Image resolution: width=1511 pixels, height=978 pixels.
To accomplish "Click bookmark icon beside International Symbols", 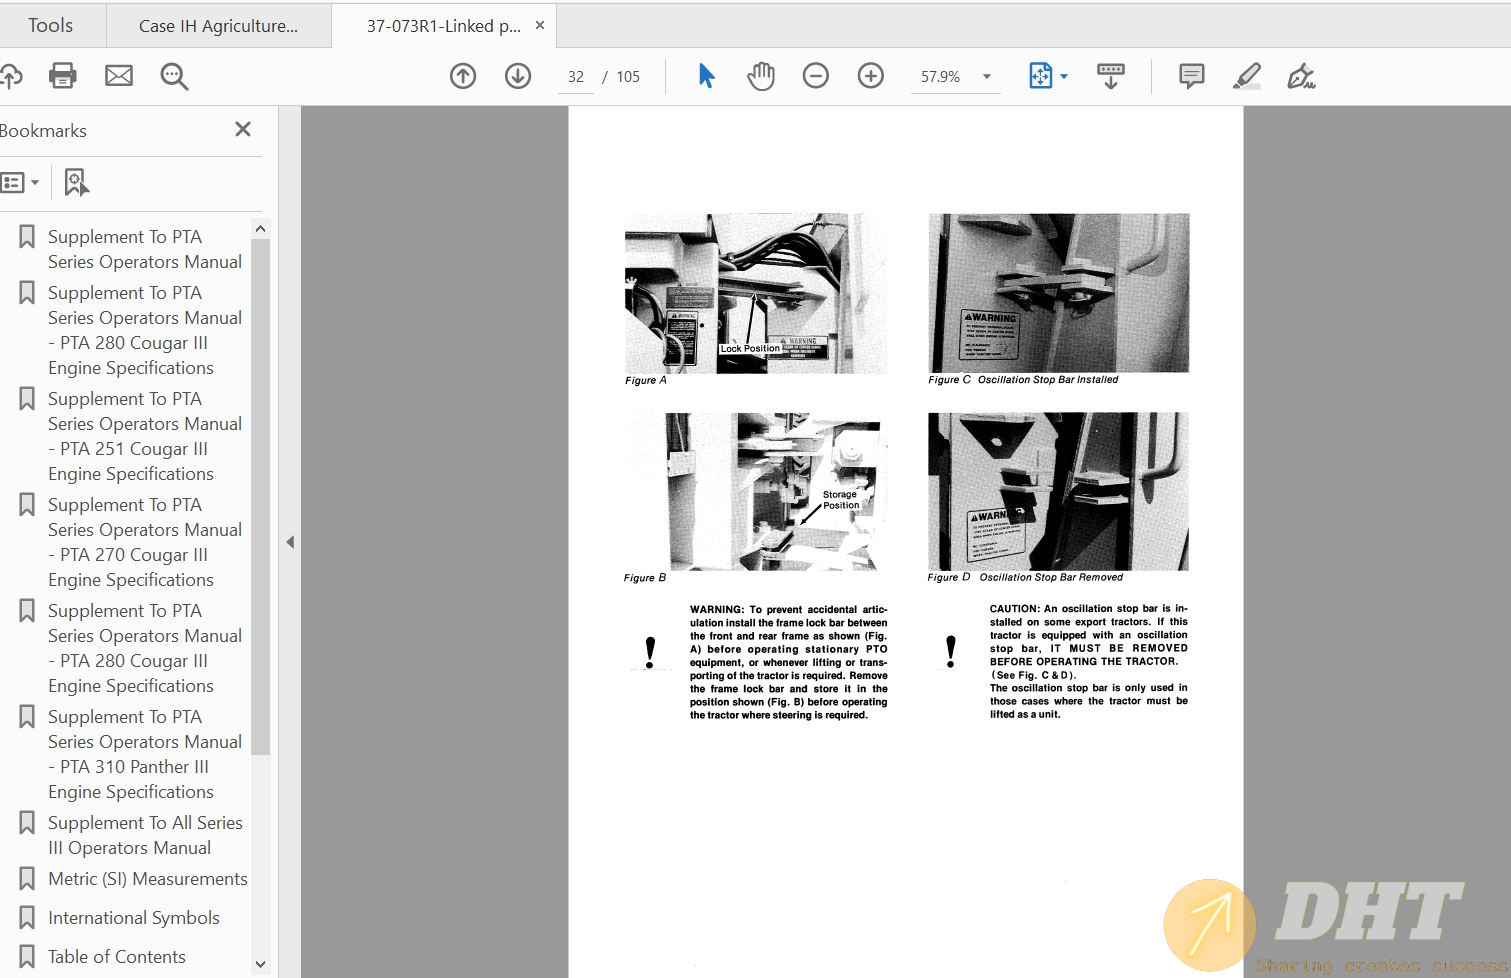I will pos(27,917).
